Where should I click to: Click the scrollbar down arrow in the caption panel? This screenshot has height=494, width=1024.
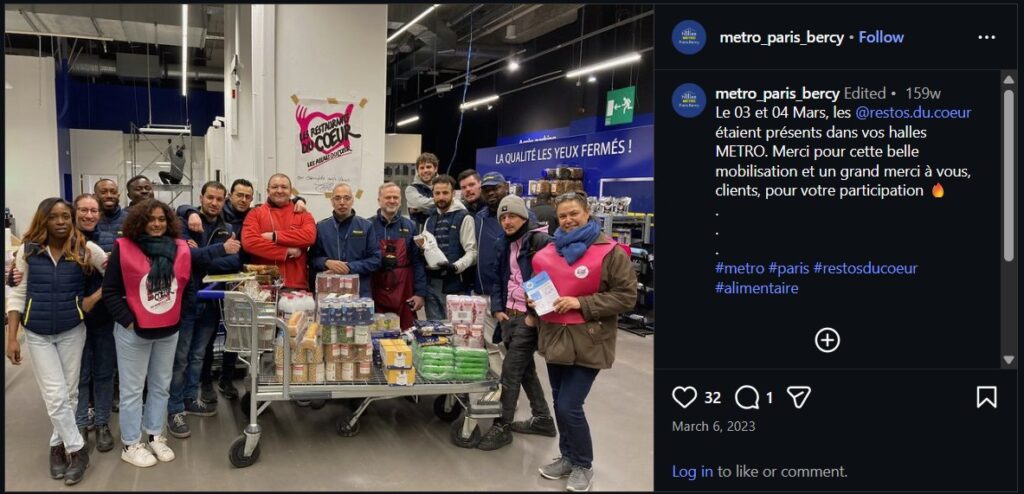[x=1008, y=360]
